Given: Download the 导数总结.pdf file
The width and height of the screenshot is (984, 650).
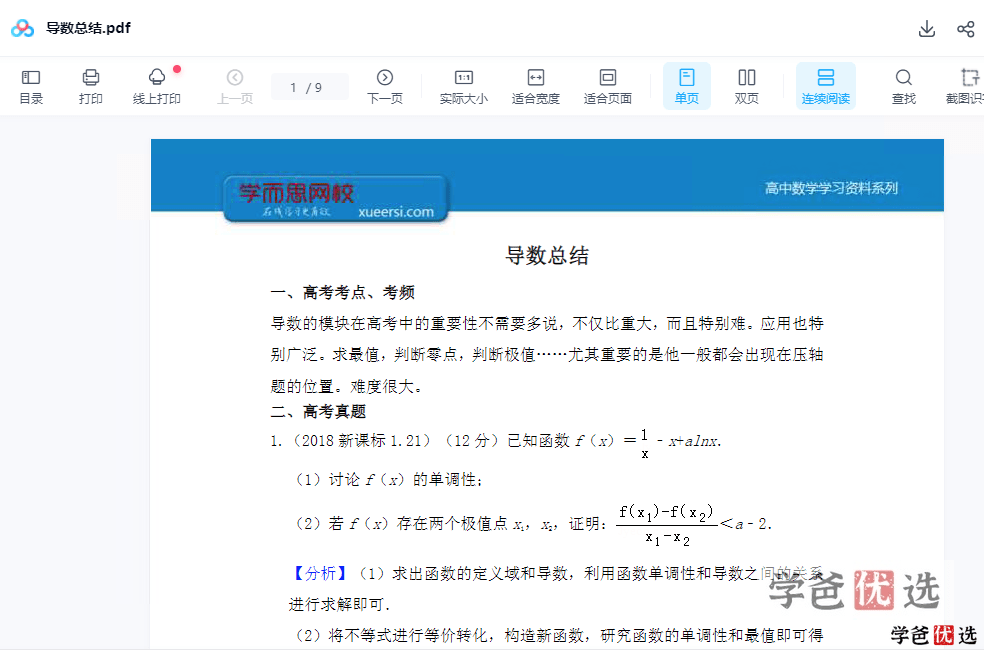Looking at the screenshot, I should pos(926,29).
